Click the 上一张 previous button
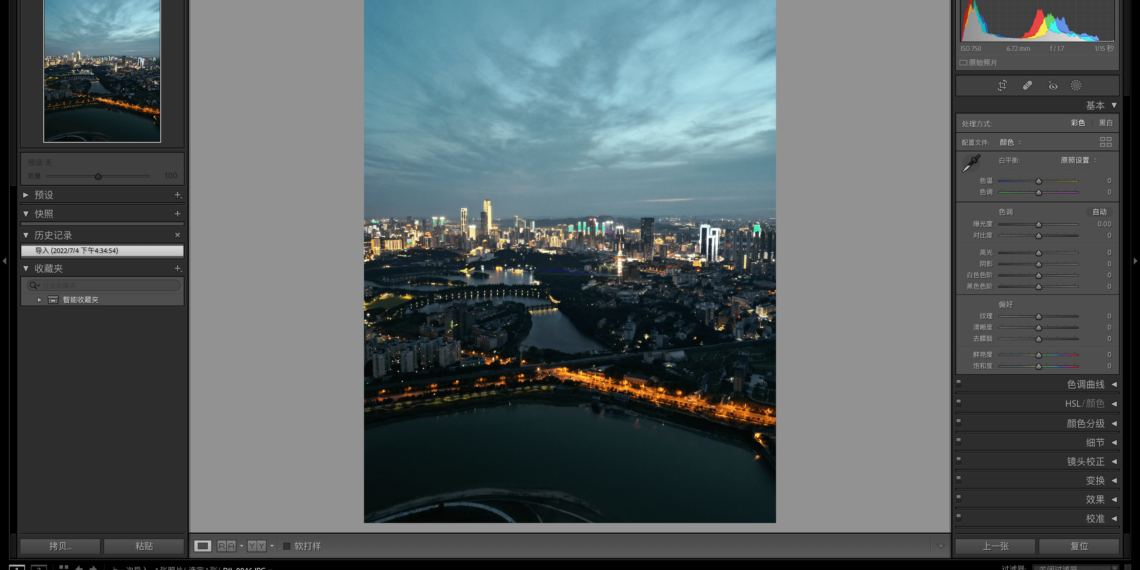 point(995,546)
